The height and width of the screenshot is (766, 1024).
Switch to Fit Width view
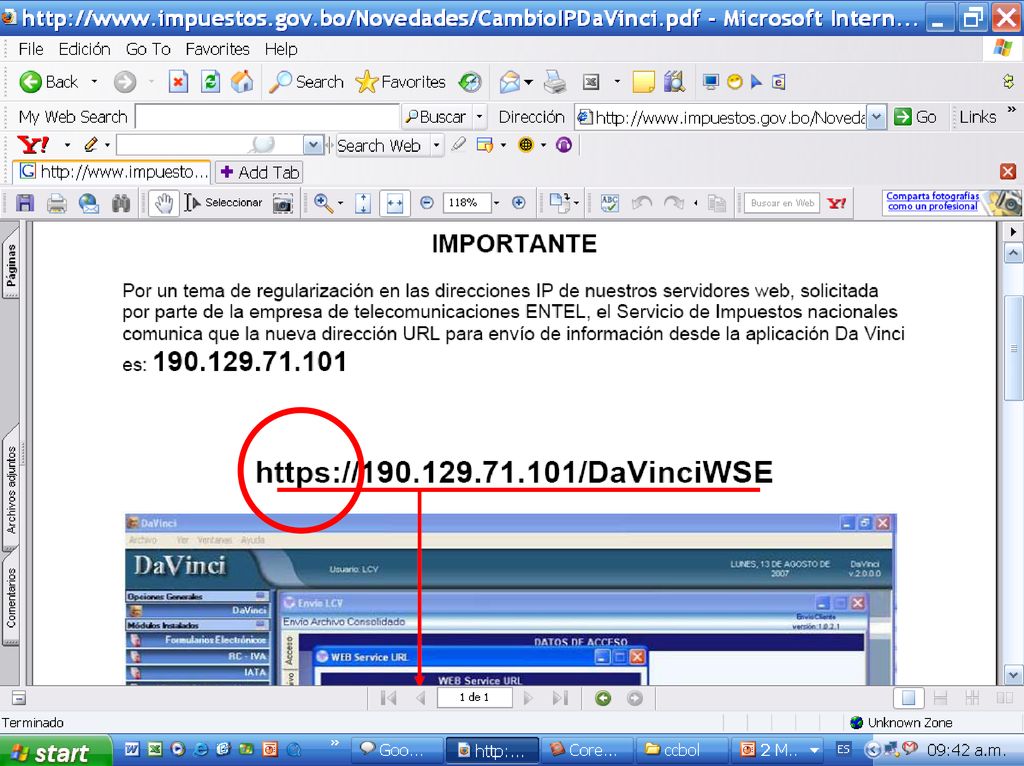[394, 203]
